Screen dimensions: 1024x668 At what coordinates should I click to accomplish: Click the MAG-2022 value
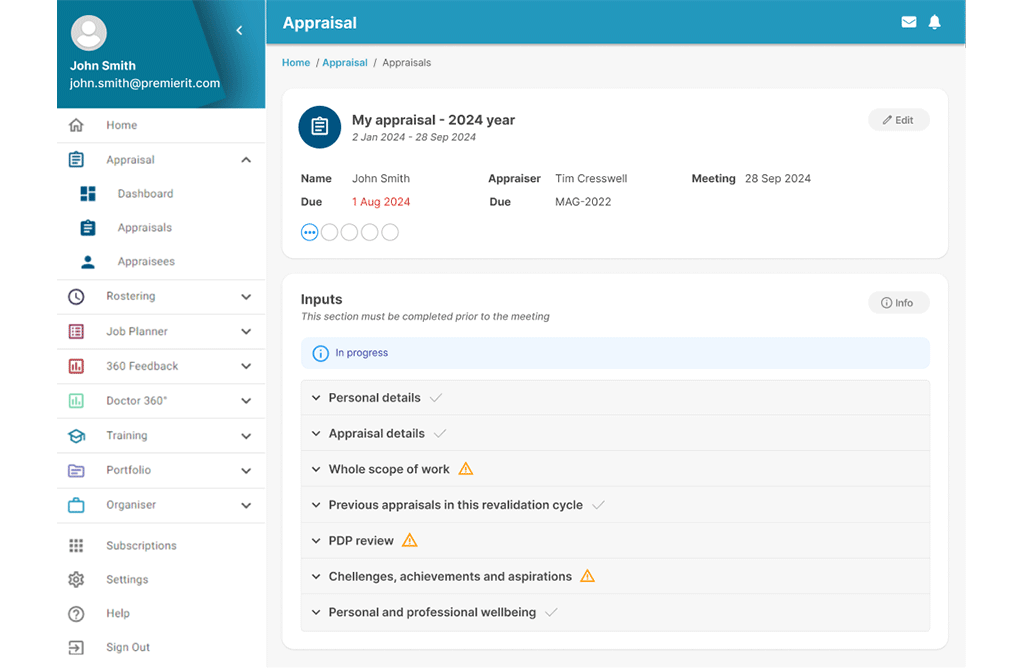(583, 202)
